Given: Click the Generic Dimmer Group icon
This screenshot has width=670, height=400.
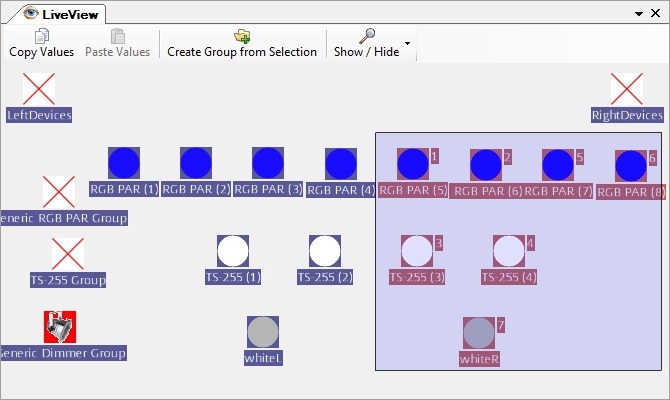Looking at the screenshot, I should tap(60, 327).
